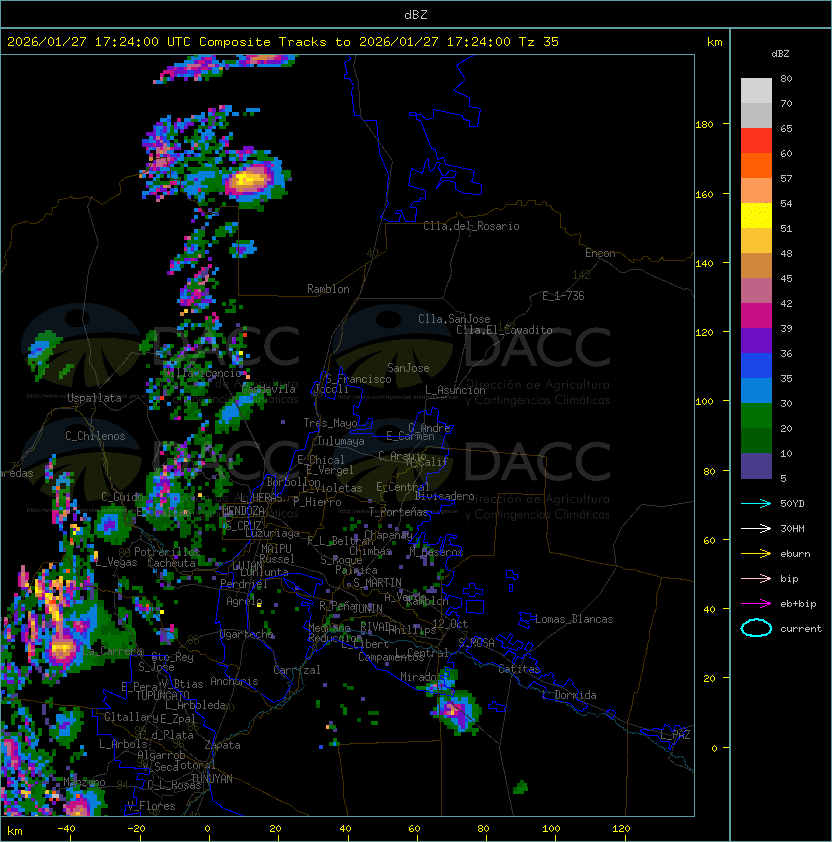Click the eburn yellow arrow legend icon

click(756, 554)
